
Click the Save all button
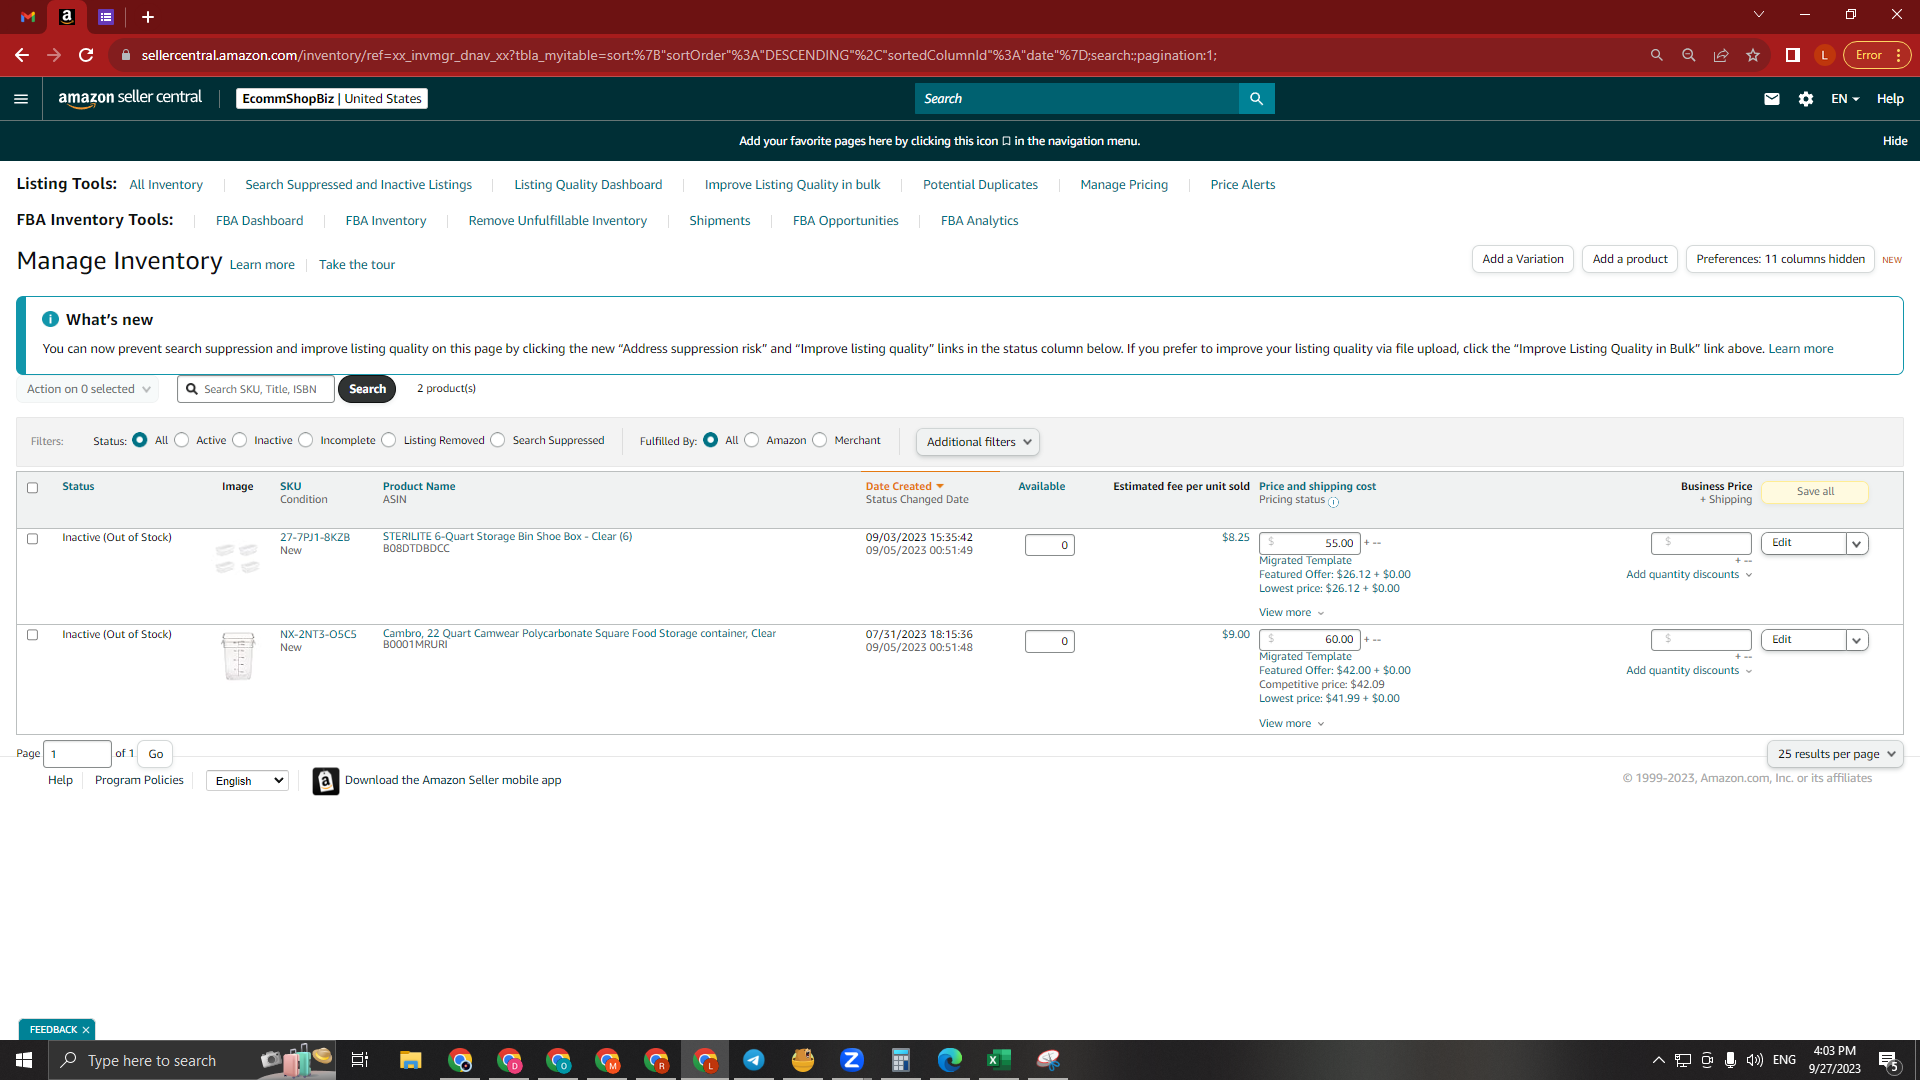[1815, 492]
